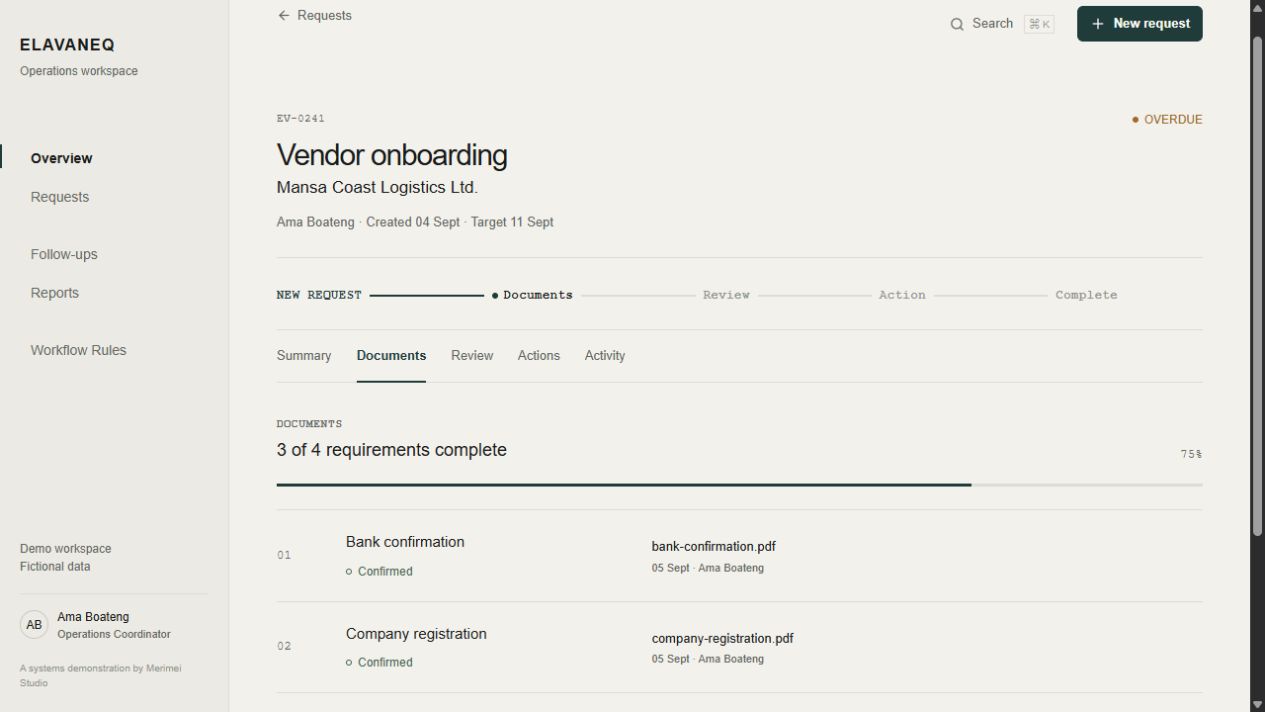This screenshot has height=712, width=1265.
Task: Select the Documents tab
Action: (x=391, y=356)
